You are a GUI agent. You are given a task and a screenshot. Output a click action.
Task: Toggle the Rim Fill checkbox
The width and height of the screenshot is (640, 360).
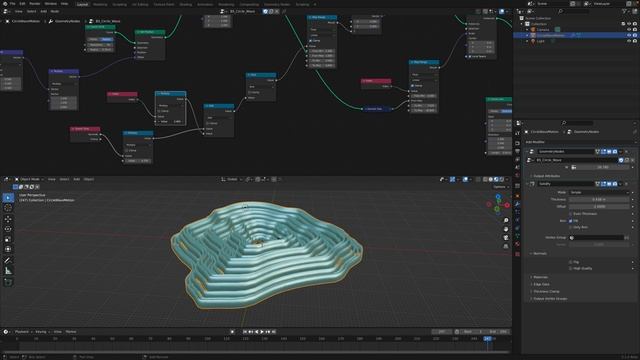coord(571,221)
